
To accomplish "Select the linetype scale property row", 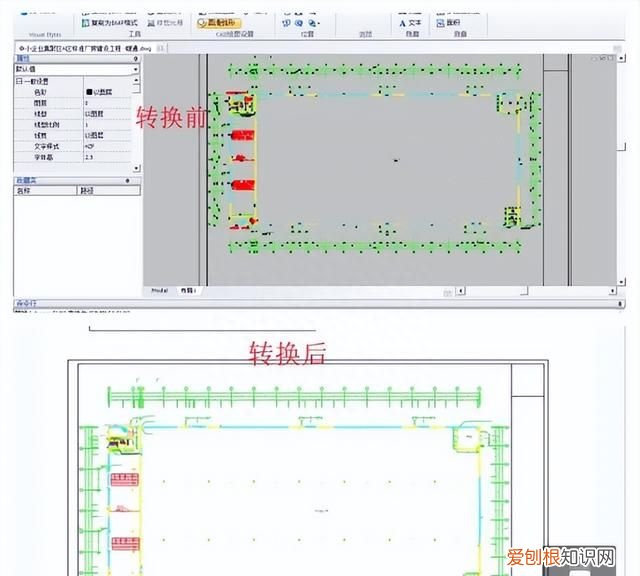I will tap(73, 125).
